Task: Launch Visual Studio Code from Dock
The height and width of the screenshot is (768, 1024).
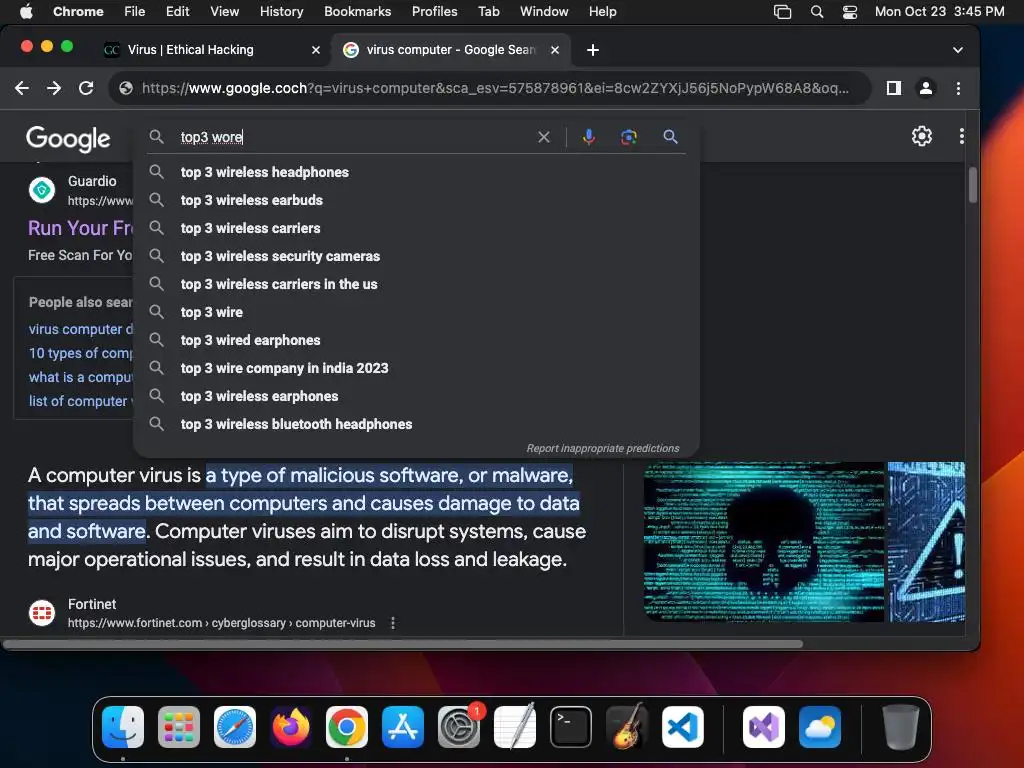Action: tap(682, 727)
